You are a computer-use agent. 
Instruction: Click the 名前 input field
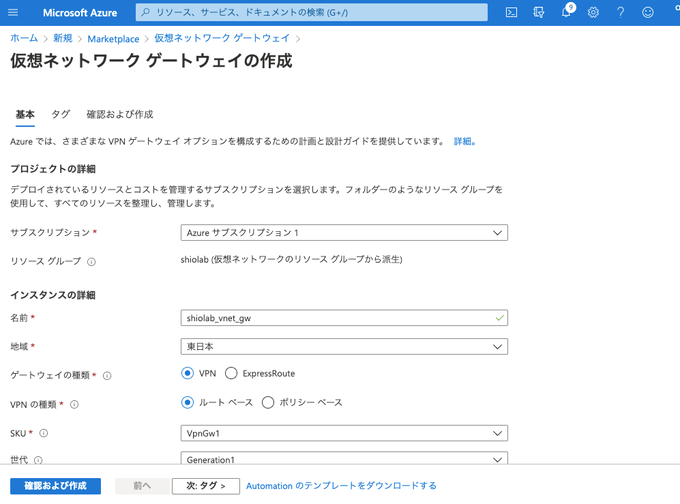[344, 318]
